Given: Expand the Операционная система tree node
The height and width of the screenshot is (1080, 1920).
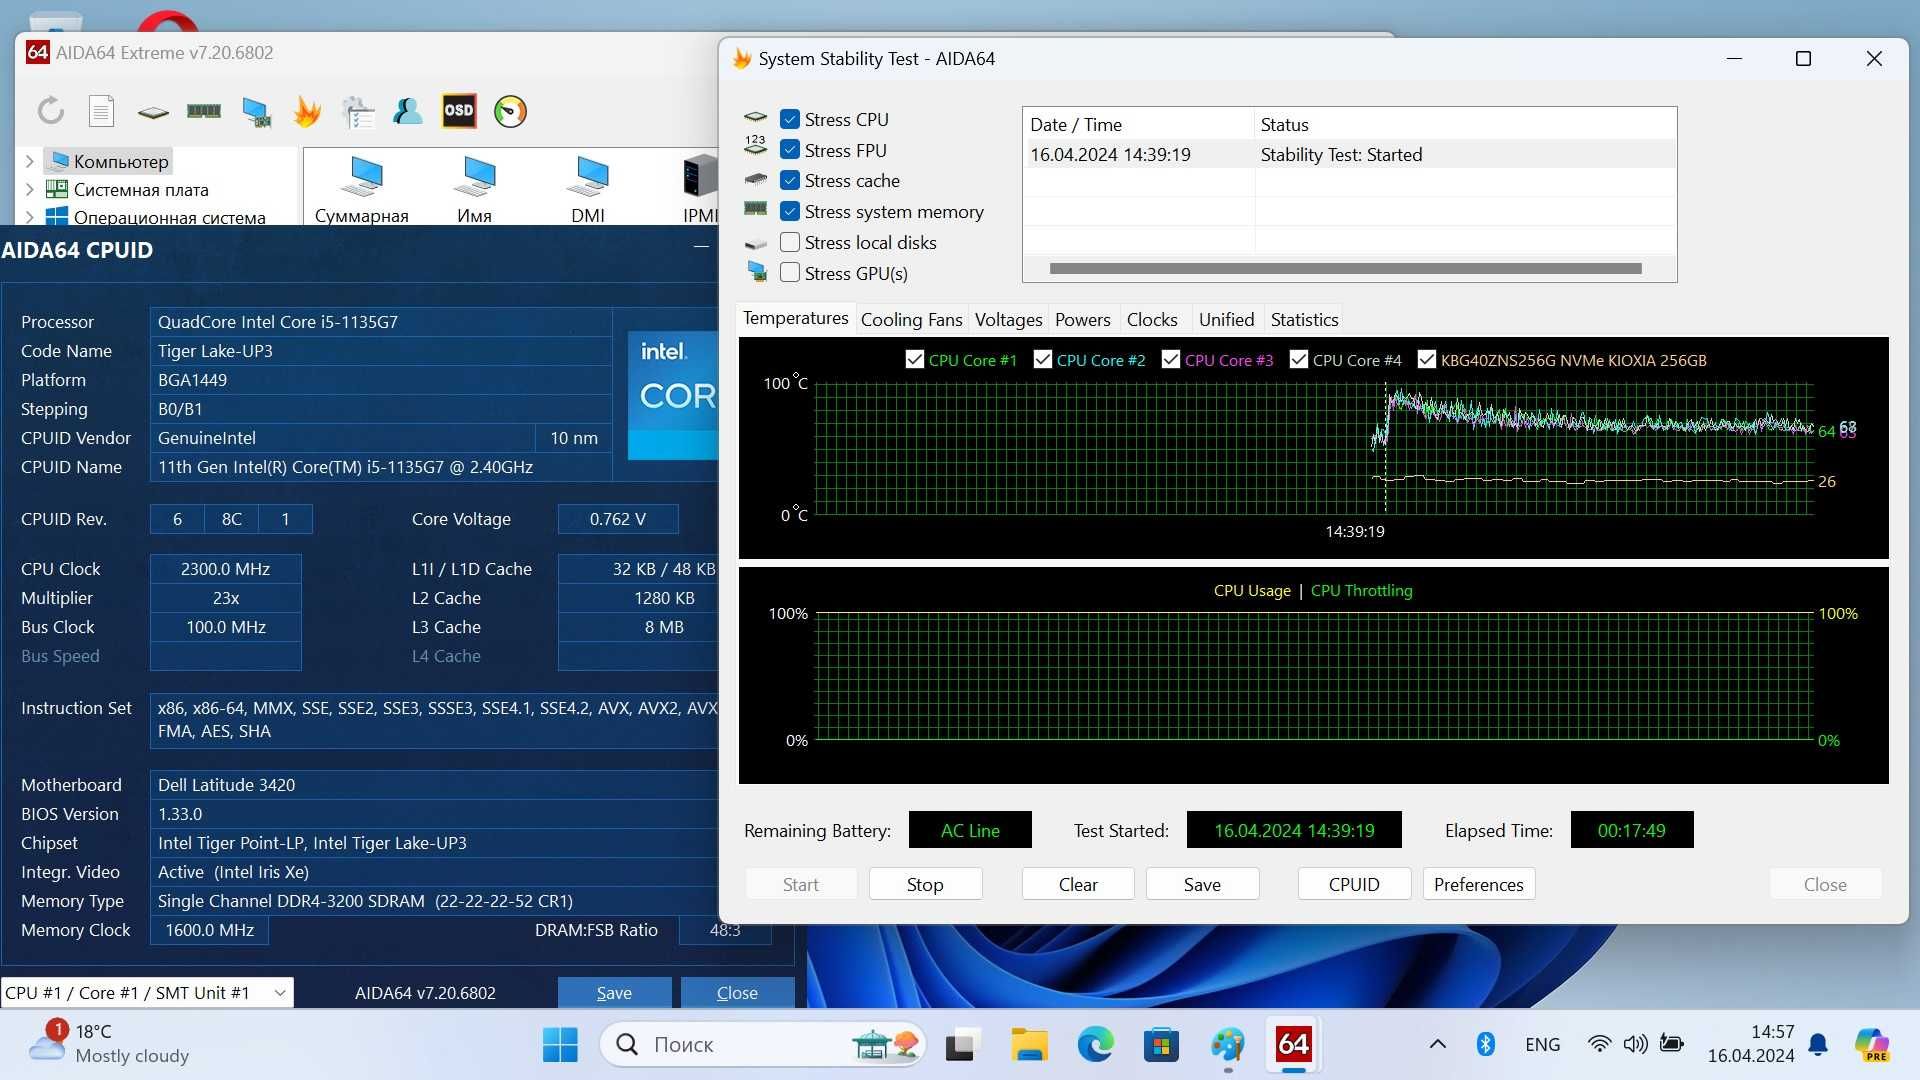Looking at the screenshot, I should pyautogui.click(x=29, y=216).
